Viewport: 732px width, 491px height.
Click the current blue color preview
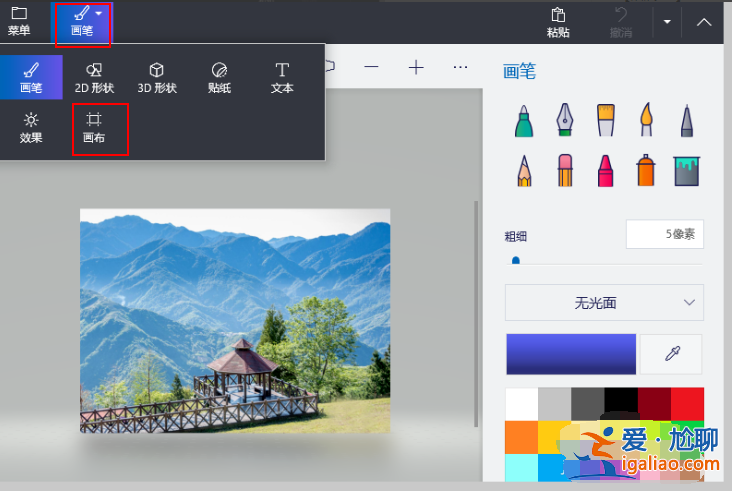(x=571, y=354)
